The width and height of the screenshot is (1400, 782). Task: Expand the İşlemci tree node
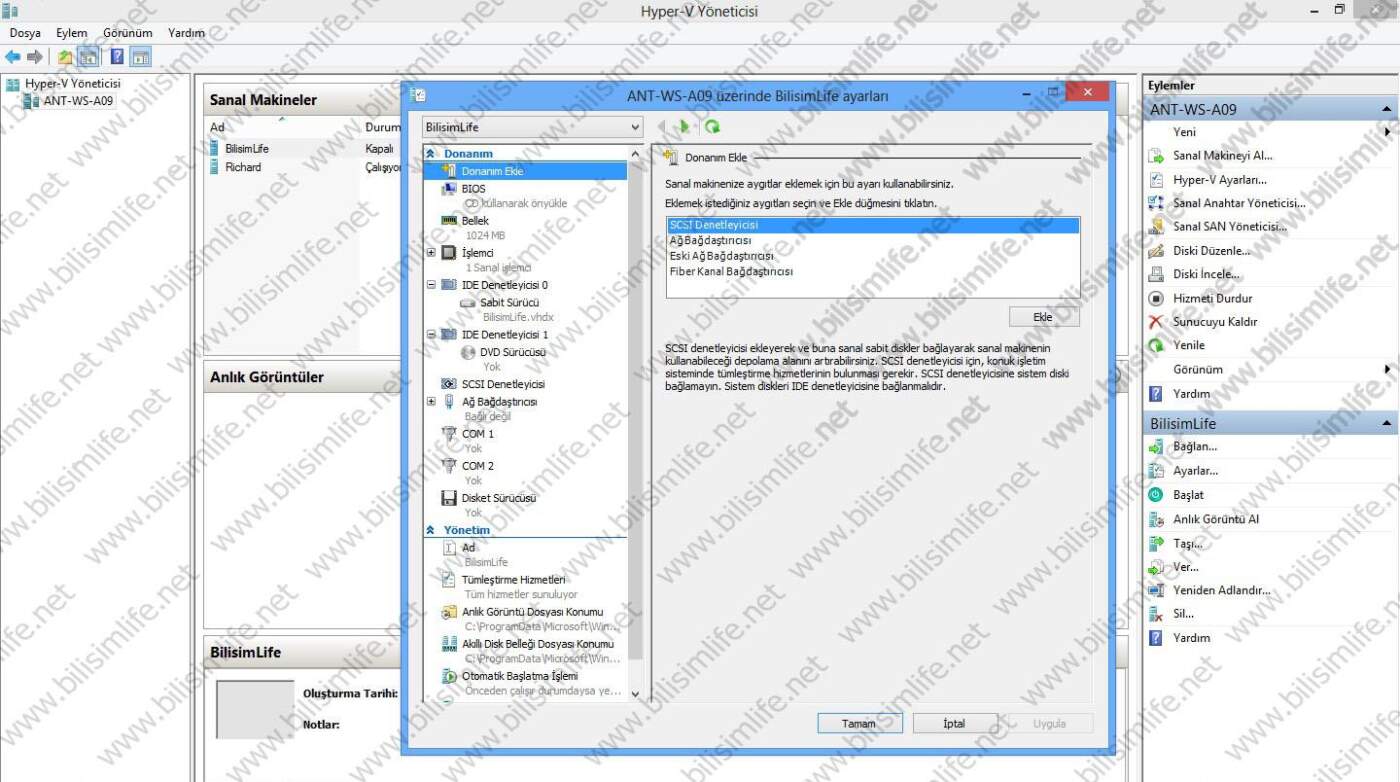431,253
